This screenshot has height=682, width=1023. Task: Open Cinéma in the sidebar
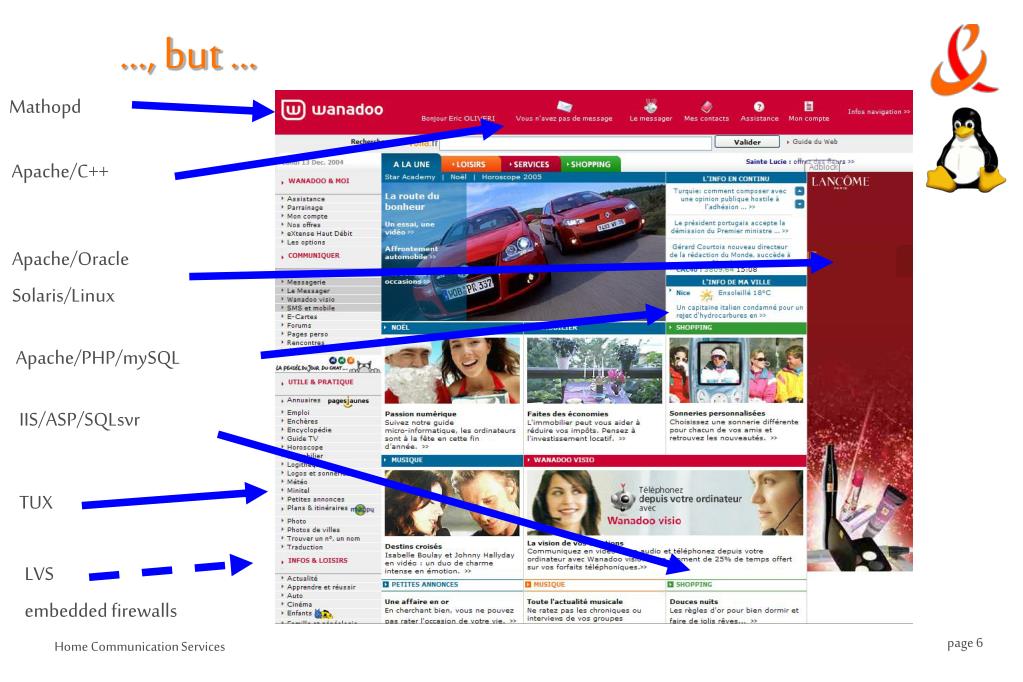299,604
